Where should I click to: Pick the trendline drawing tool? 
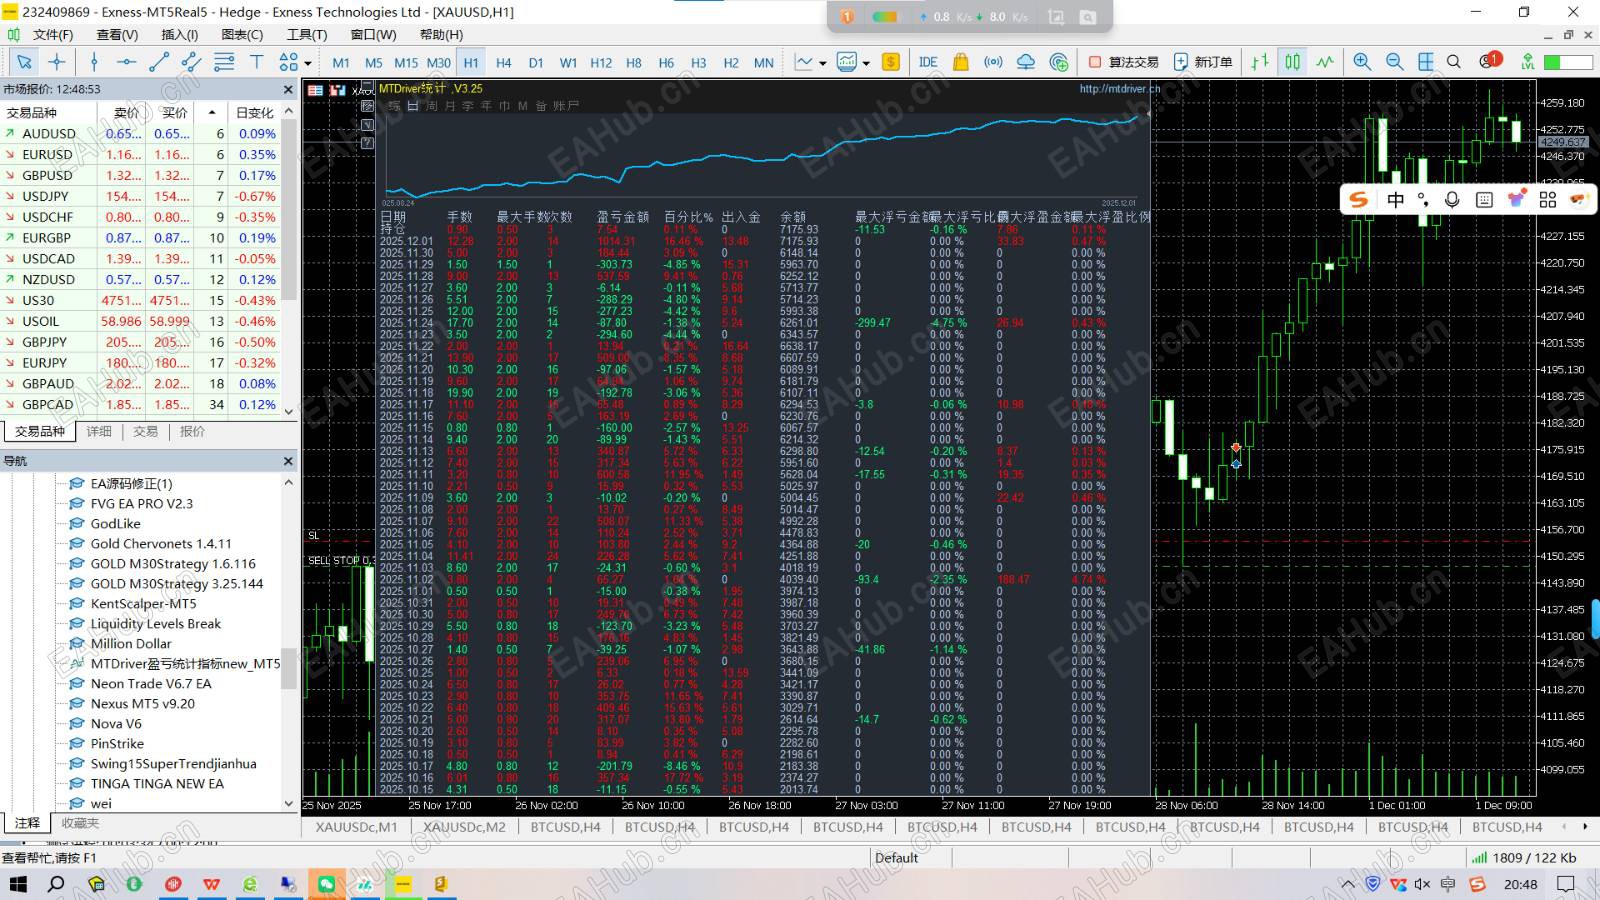[x=159, y=62]
